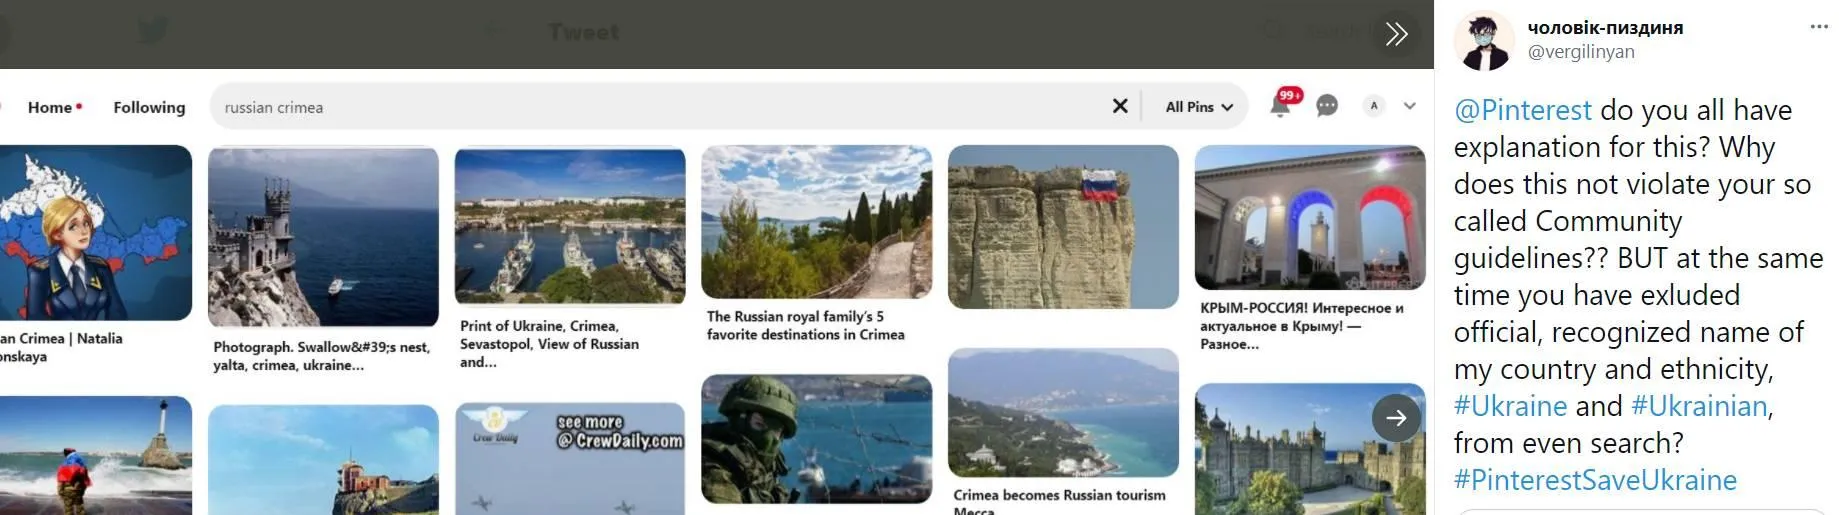Open the cliff with Russian flag pin
Image resolution: width=1839 pixels, height=515 pixels.
[x=1063, y=227]
